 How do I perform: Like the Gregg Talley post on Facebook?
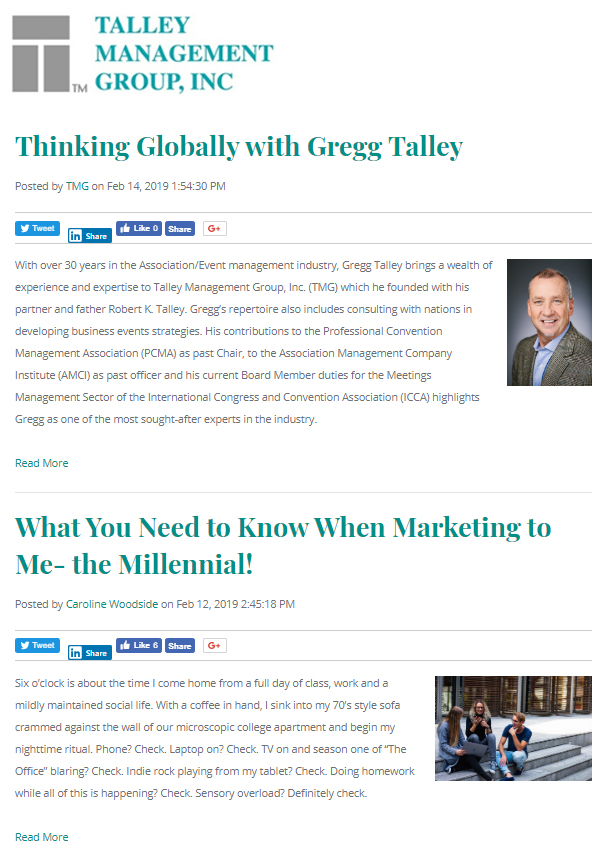[139, 228]
